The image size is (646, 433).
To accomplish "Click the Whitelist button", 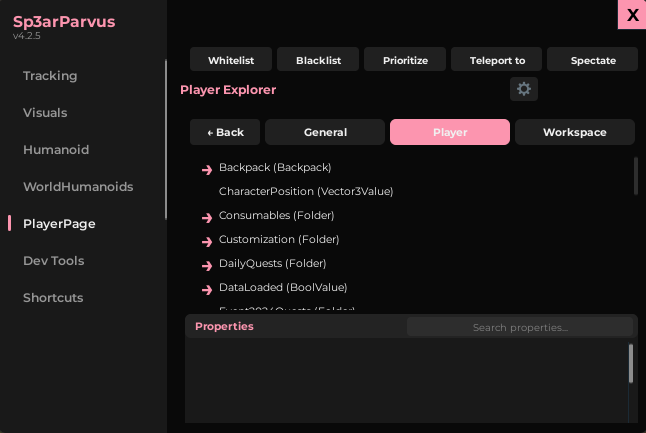I will pos(231,59).
